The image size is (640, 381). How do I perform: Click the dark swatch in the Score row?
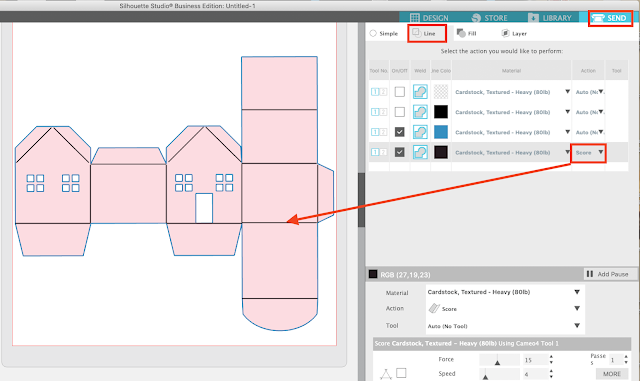pyautogui.click(x=441, y=152)
